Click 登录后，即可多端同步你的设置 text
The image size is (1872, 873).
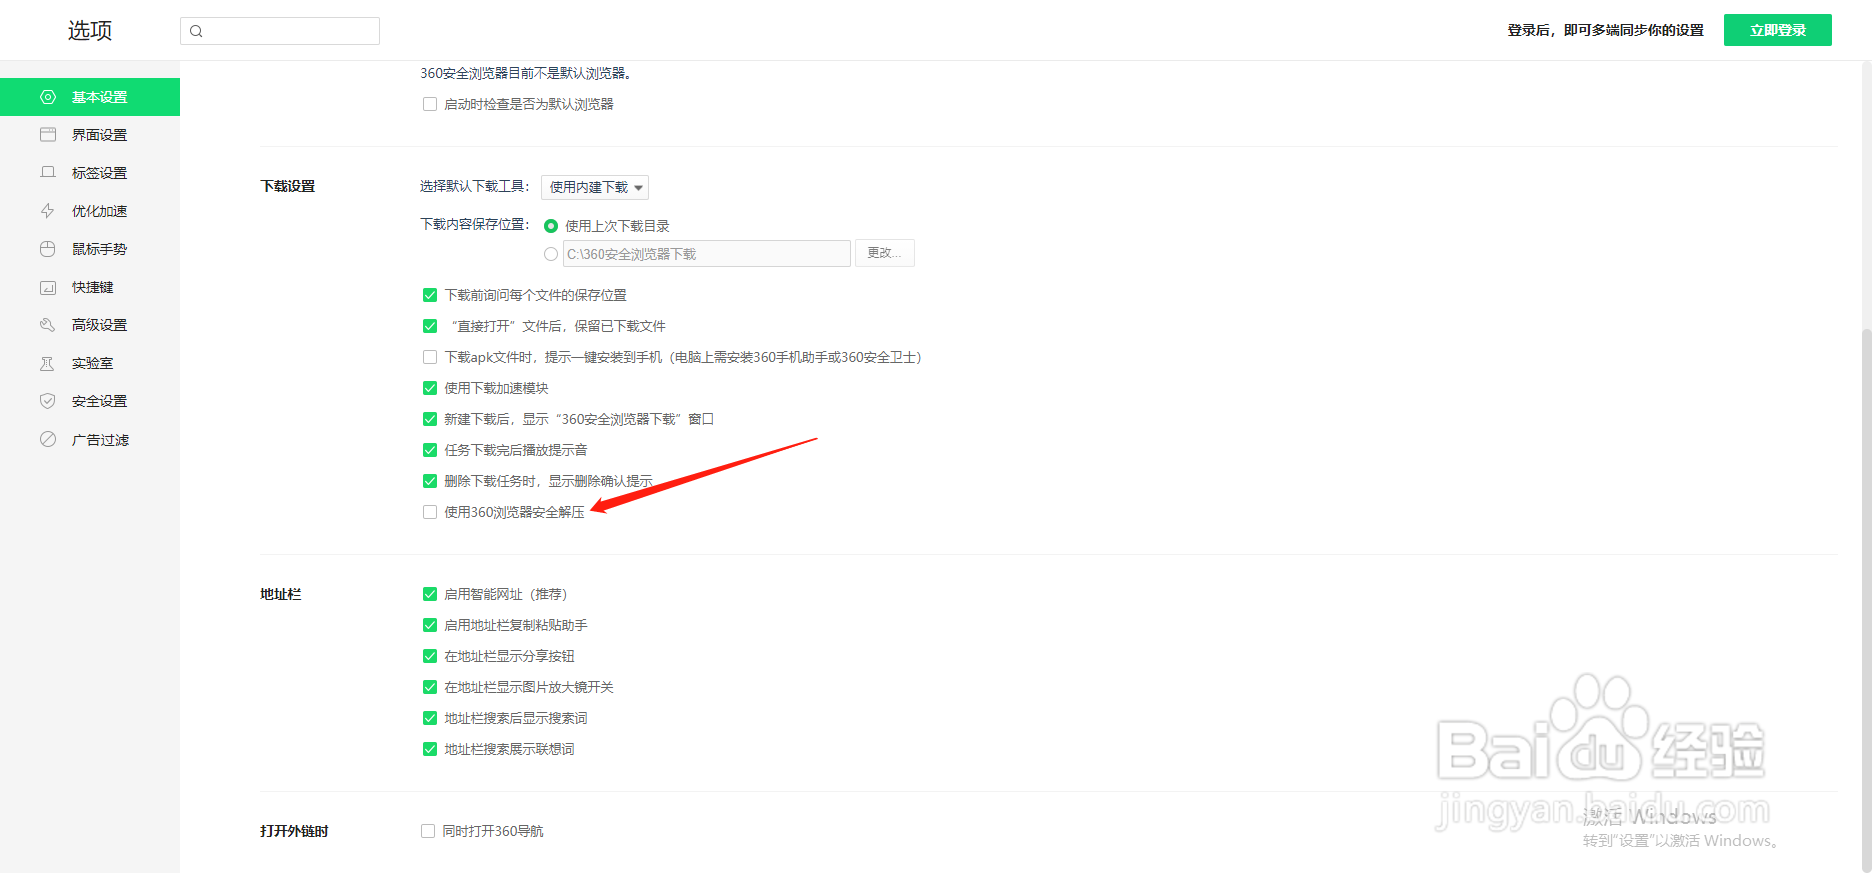(x=1606, y=30)
